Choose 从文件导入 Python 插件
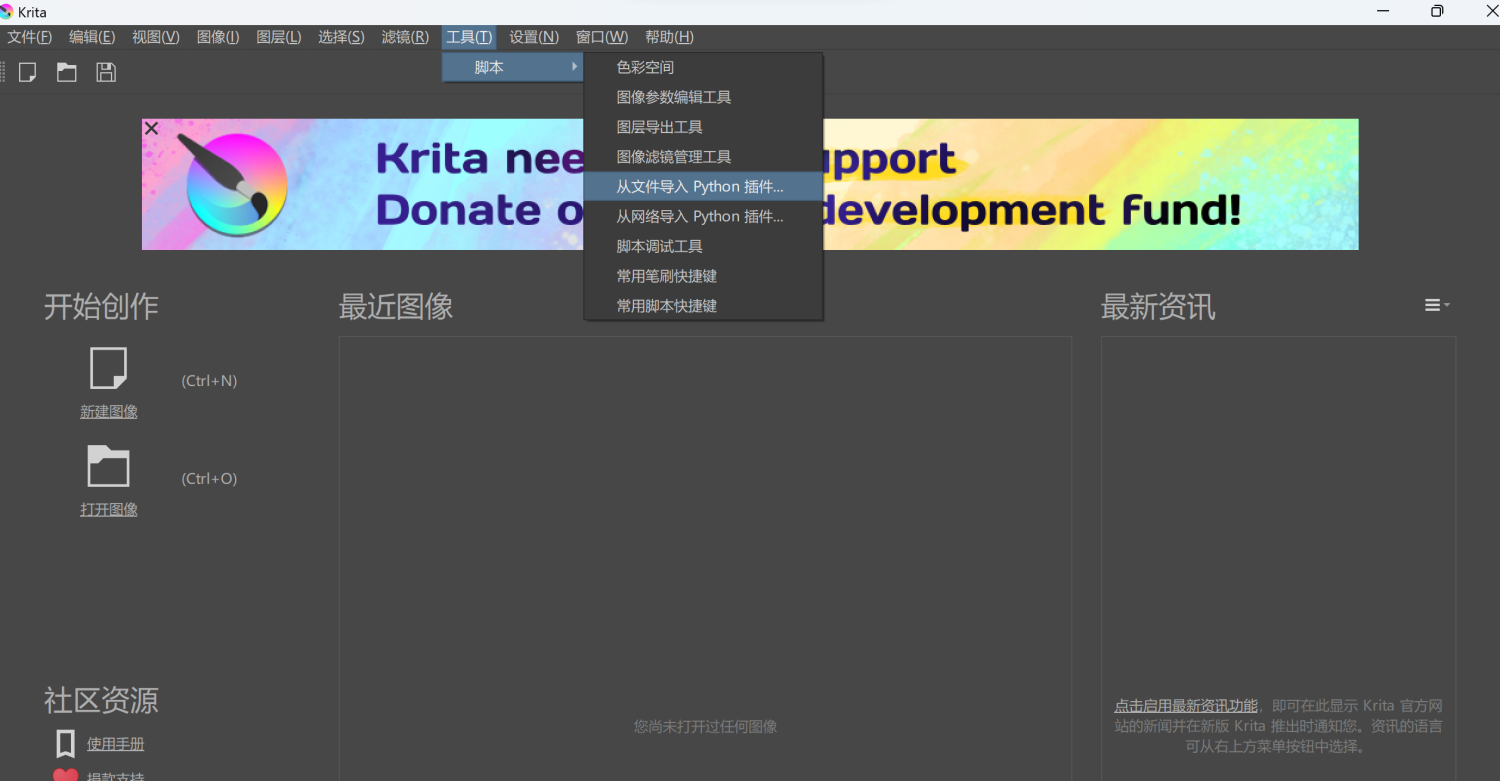The width and height of the screenshot is (1500, 781). coord(703,187)
